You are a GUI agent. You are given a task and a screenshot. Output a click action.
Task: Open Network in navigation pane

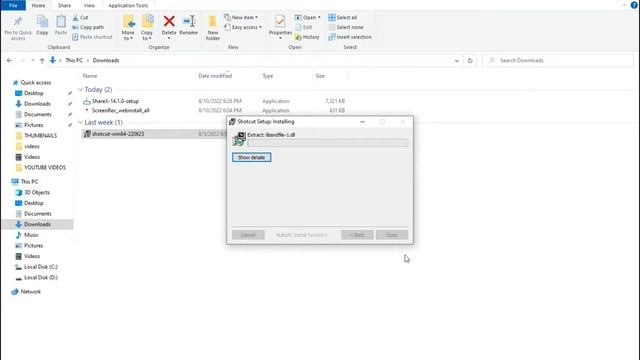coord(30,292)
